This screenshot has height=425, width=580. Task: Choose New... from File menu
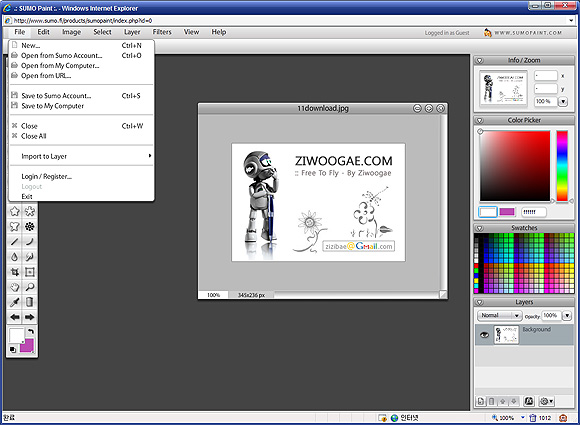coord(81,45)
